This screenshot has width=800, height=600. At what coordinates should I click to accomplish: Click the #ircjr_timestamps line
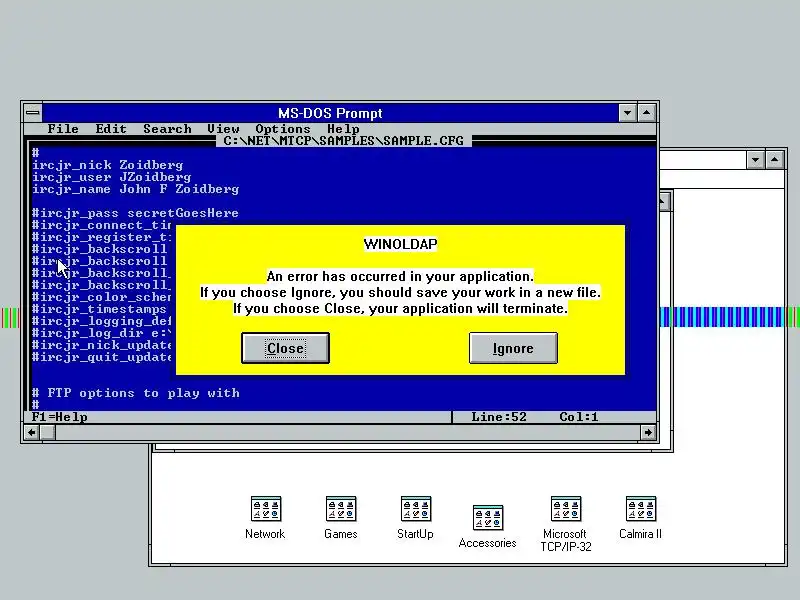[x=99, y=309]
